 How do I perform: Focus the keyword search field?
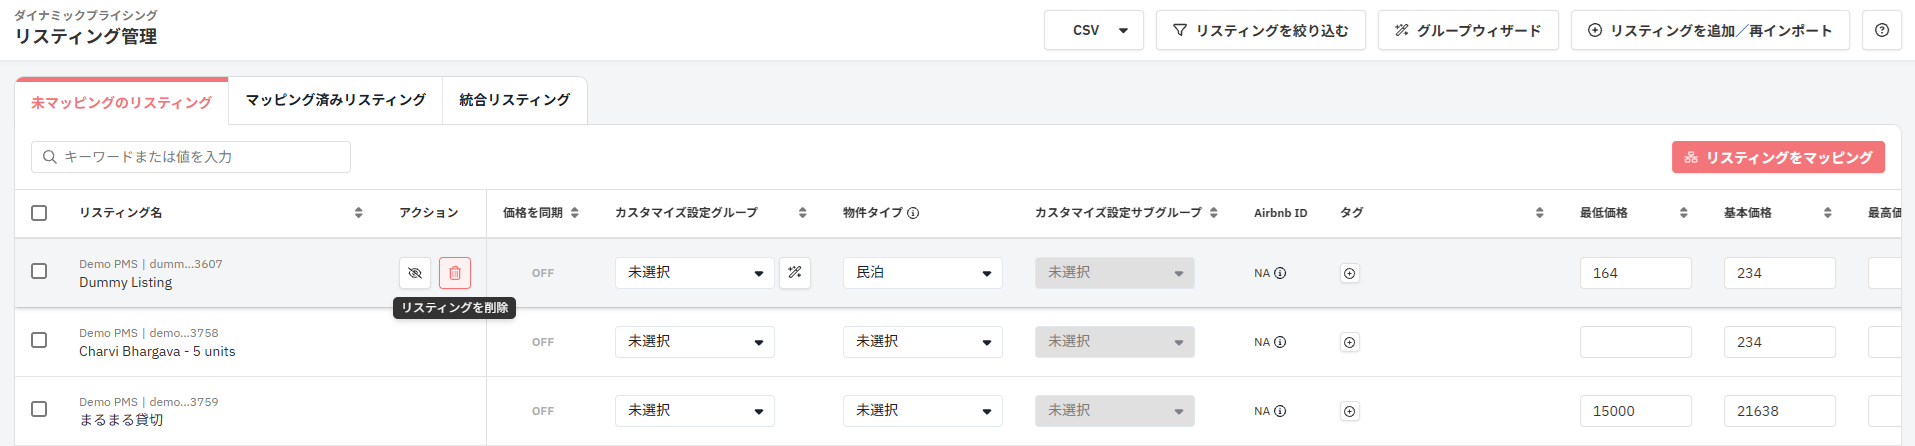191,157
